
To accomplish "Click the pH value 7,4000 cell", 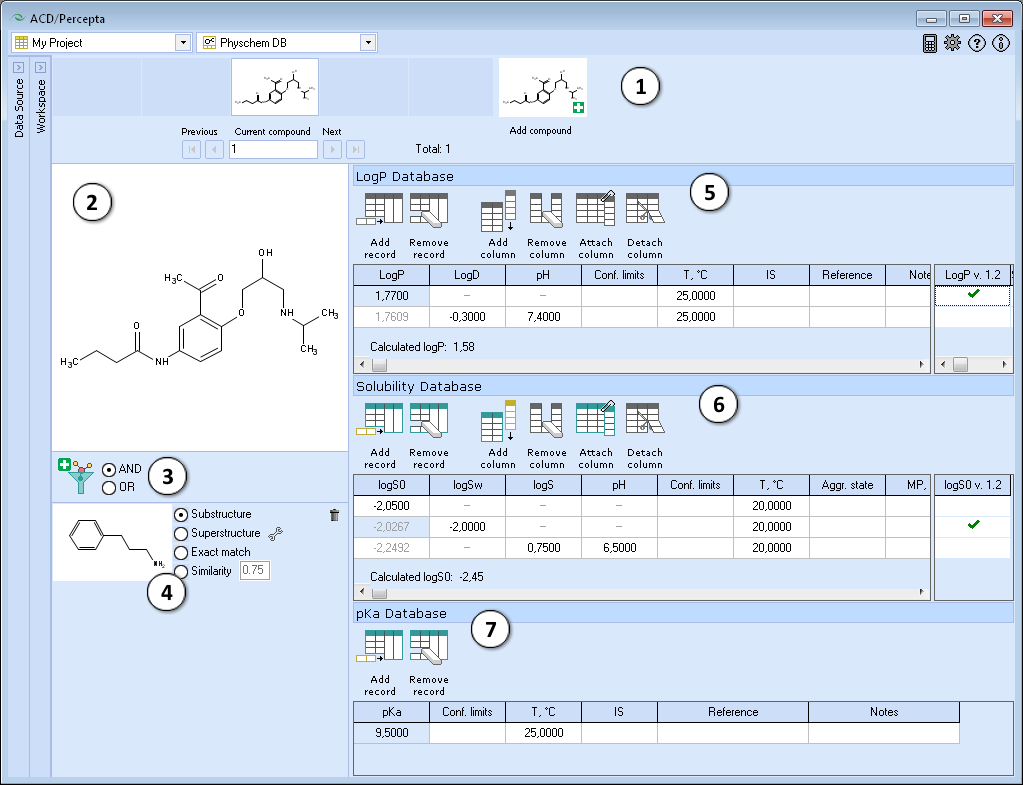I will click(x=543, y=317).
